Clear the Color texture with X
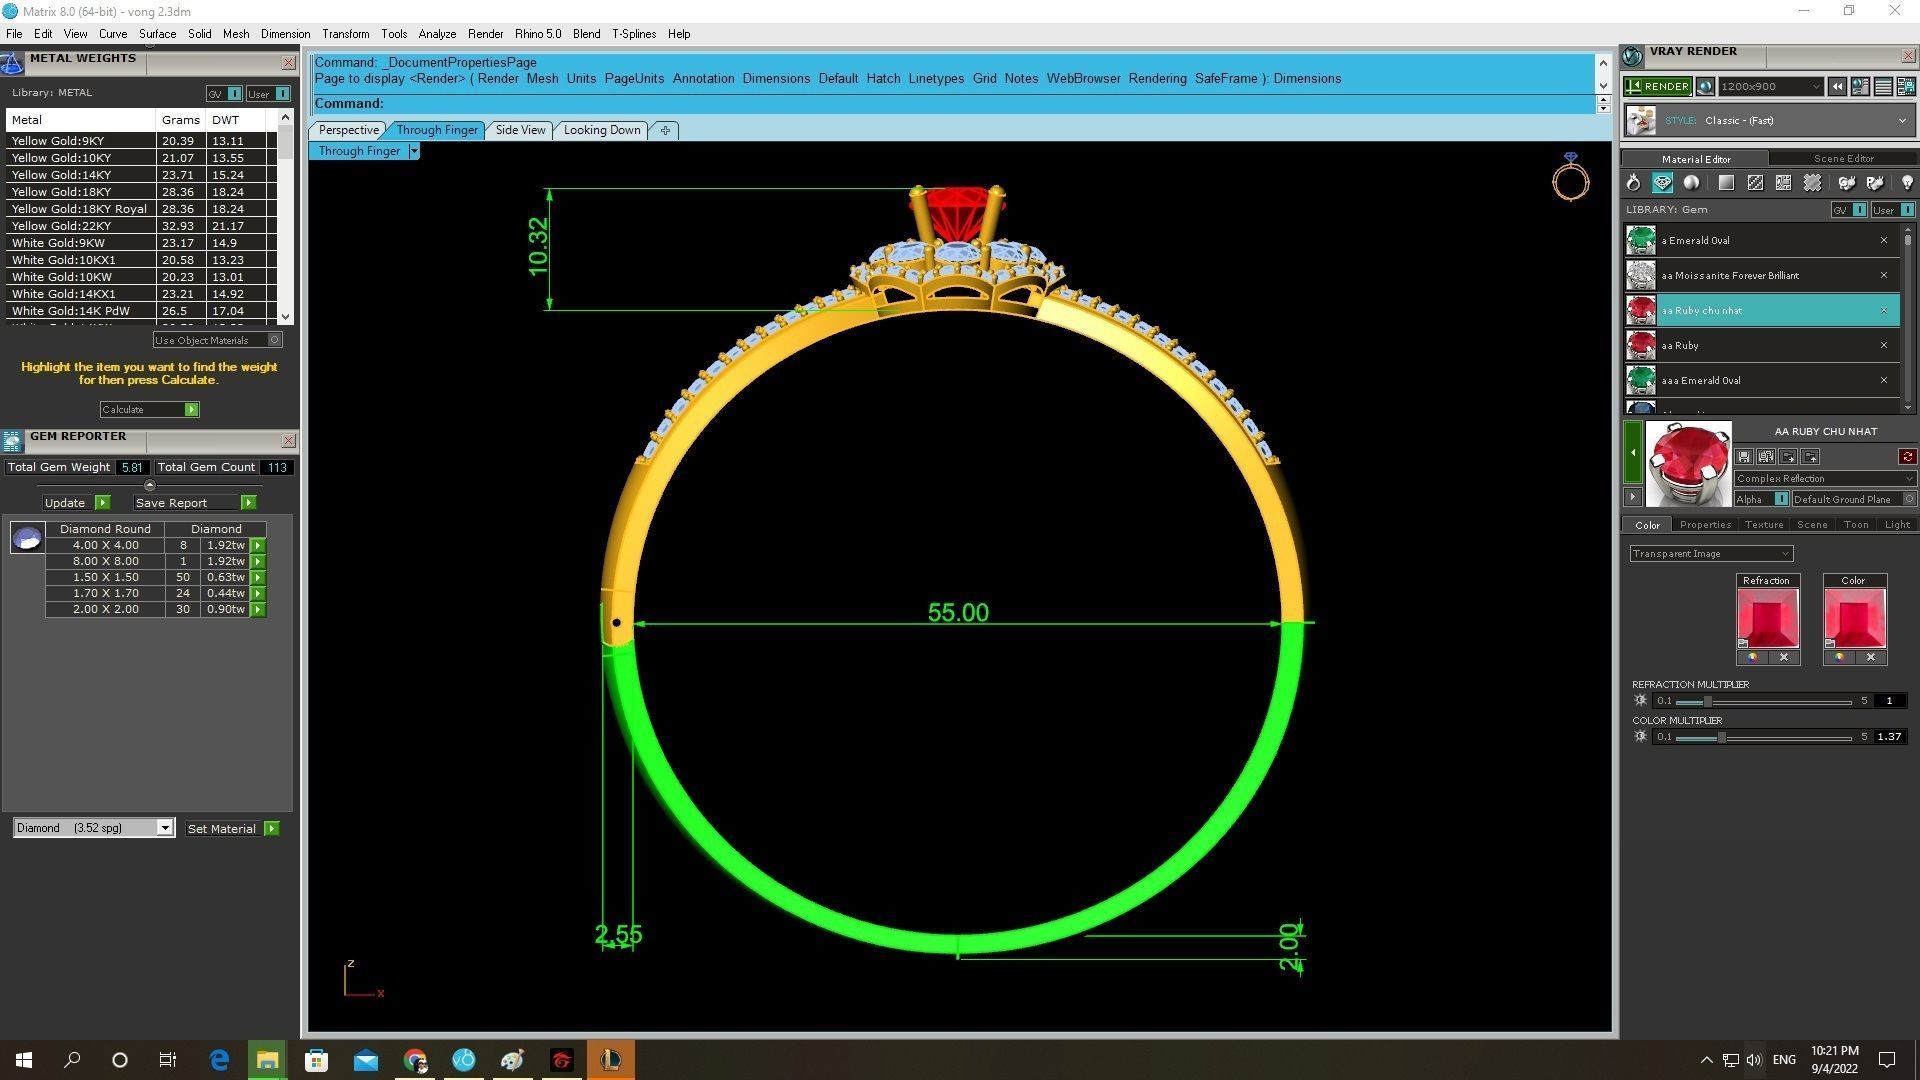The image size is (1920, 1080). click(x=1870, y=657)
